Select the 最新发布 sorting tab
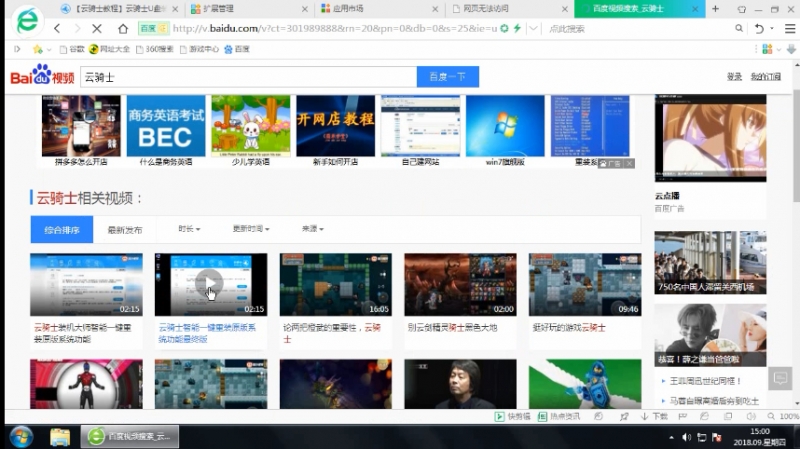 point(125,230)
